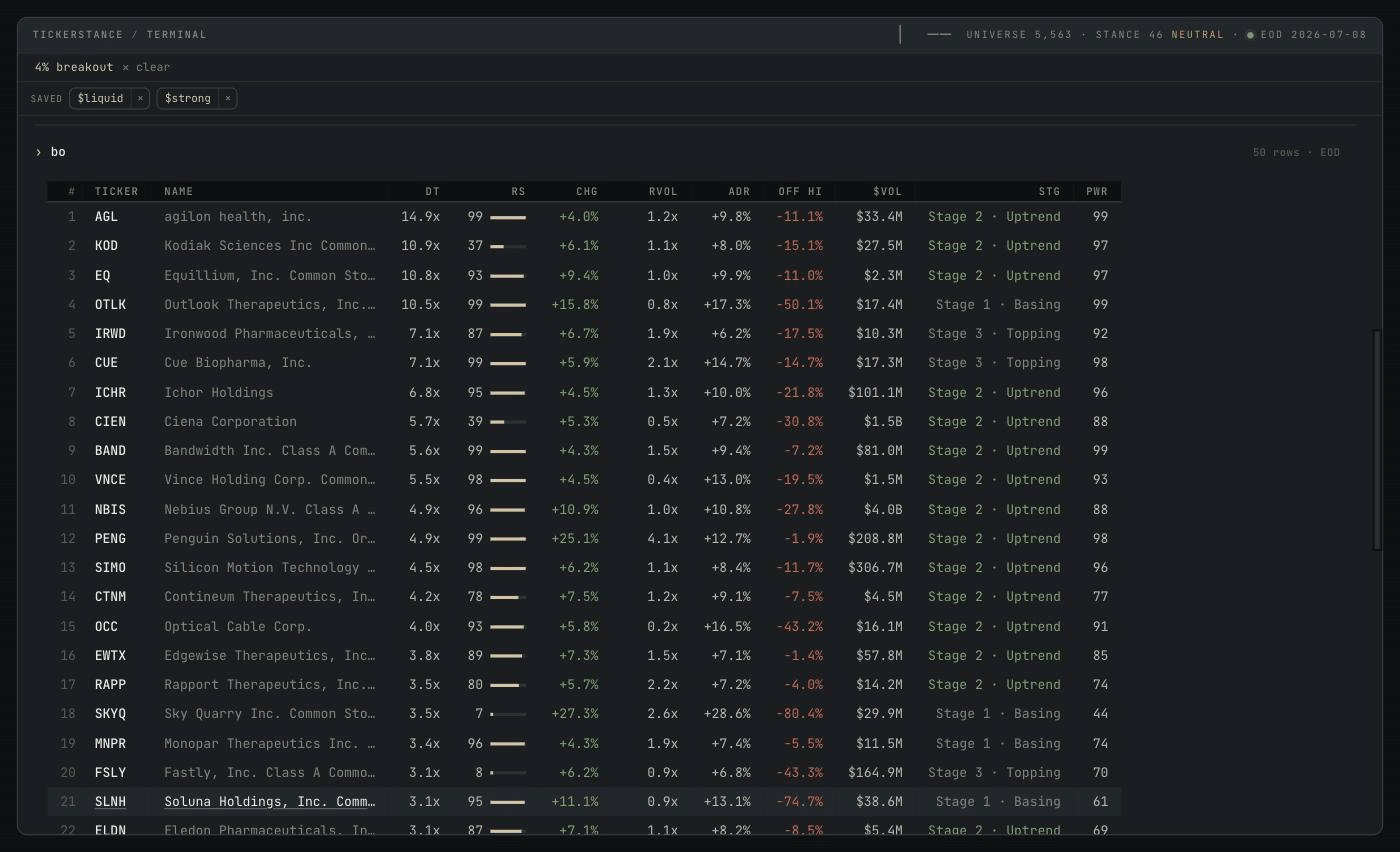This screenshot has height=852, width=1400.
Task: Sort the table by TICKER column
Action: [x=116, y=191]
